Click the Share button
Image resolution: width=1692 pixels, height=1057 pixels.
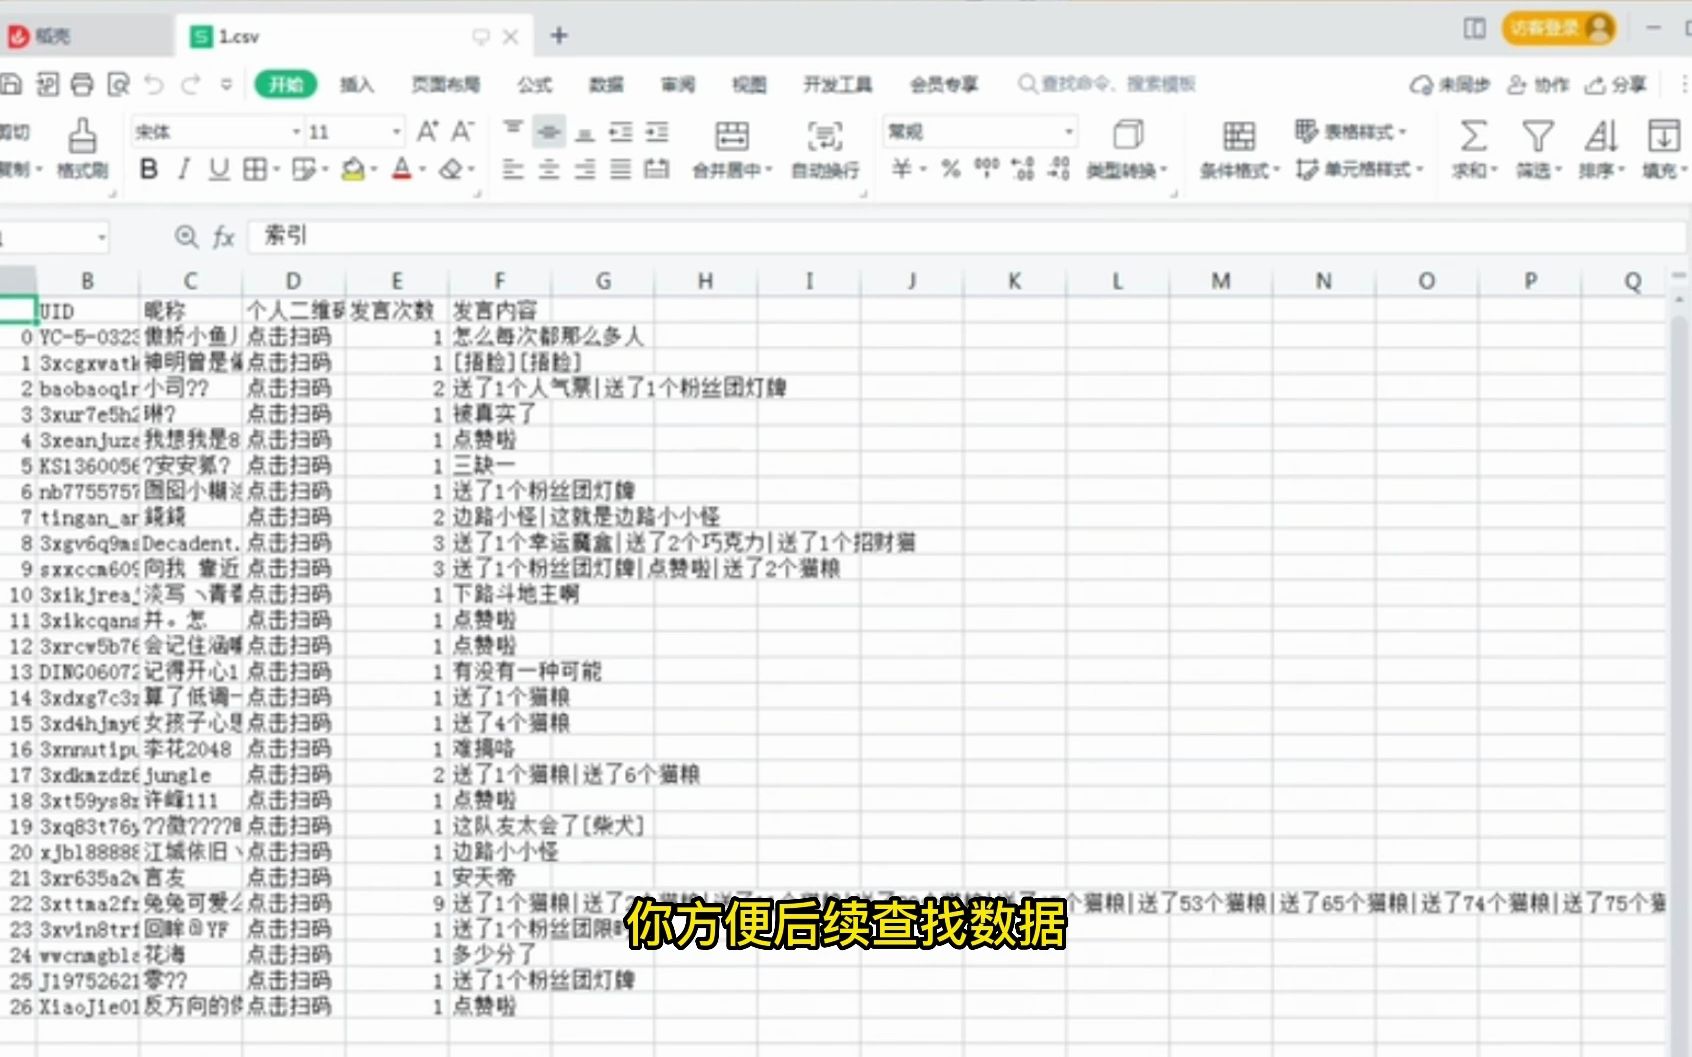1616,85
